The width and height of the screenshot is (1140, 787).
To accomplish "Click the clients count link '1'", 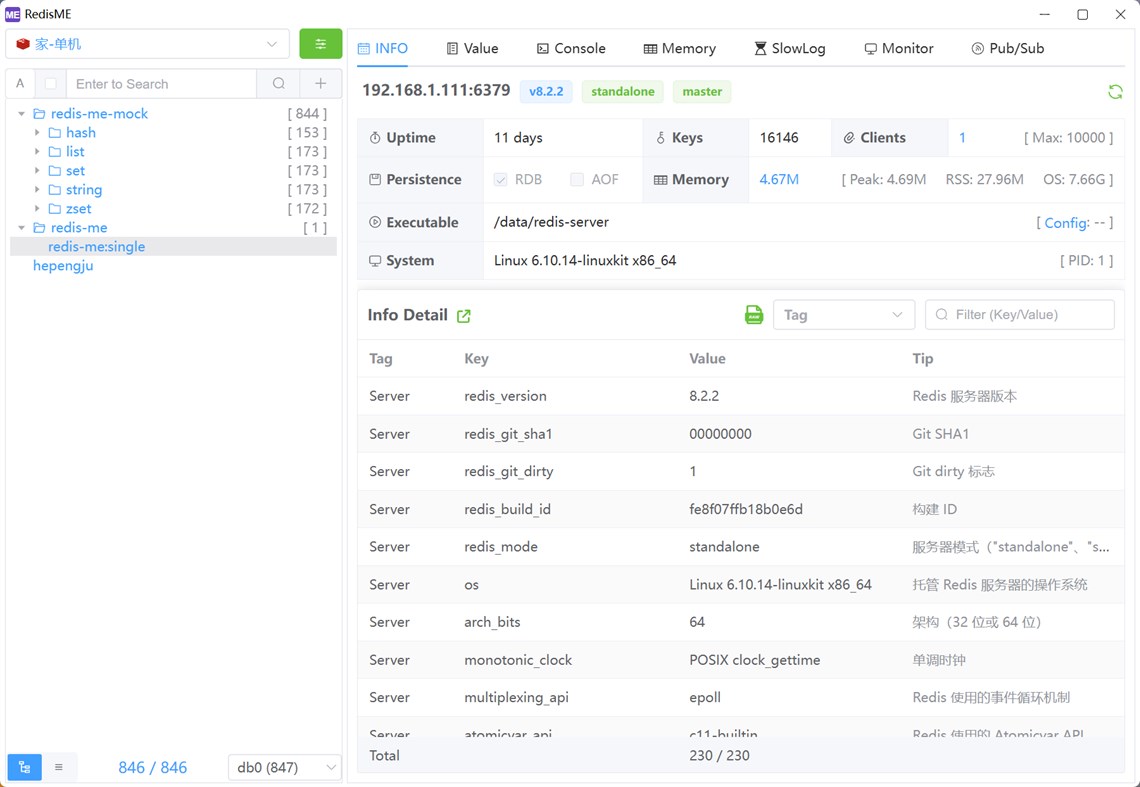I will (962, 137).
